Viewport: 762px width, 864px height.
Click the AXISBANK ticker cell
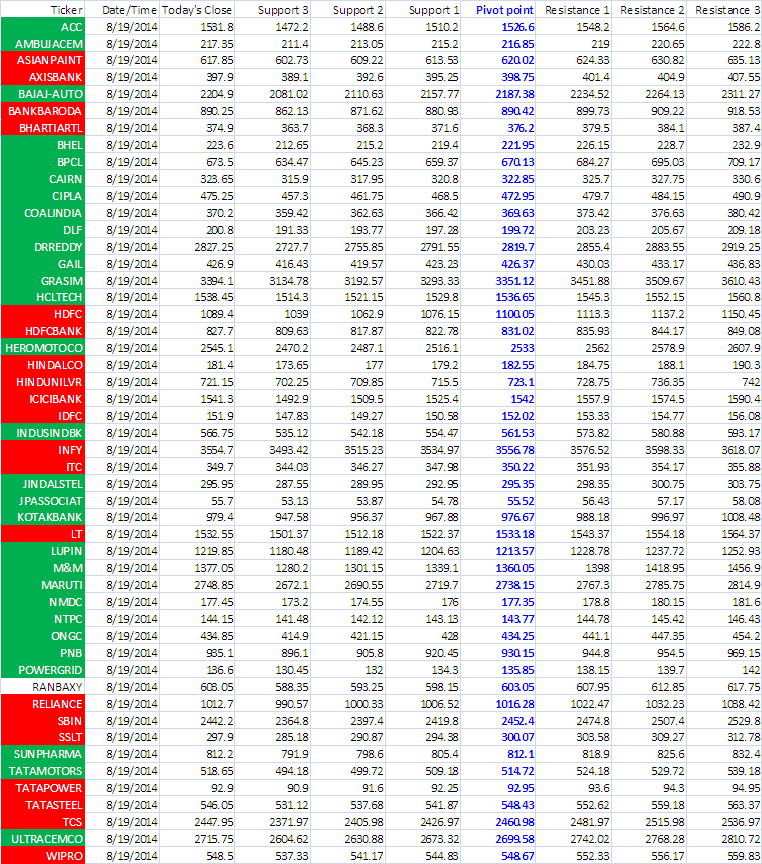(43, 78)
